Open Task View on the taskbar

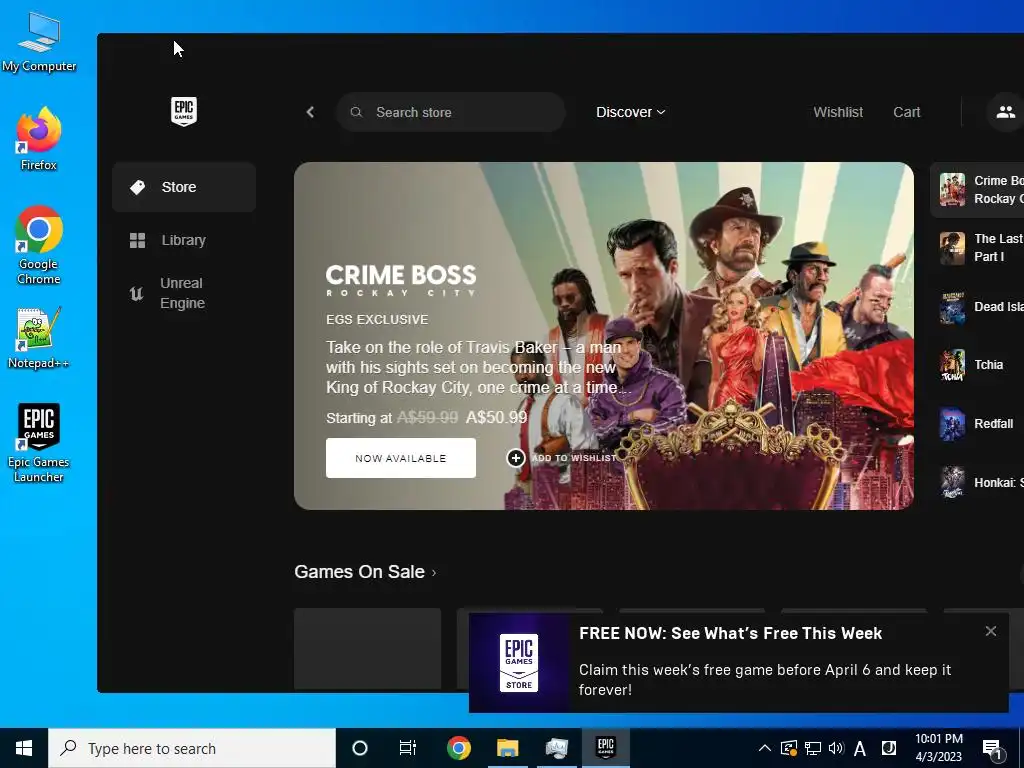tap(408, 748)
